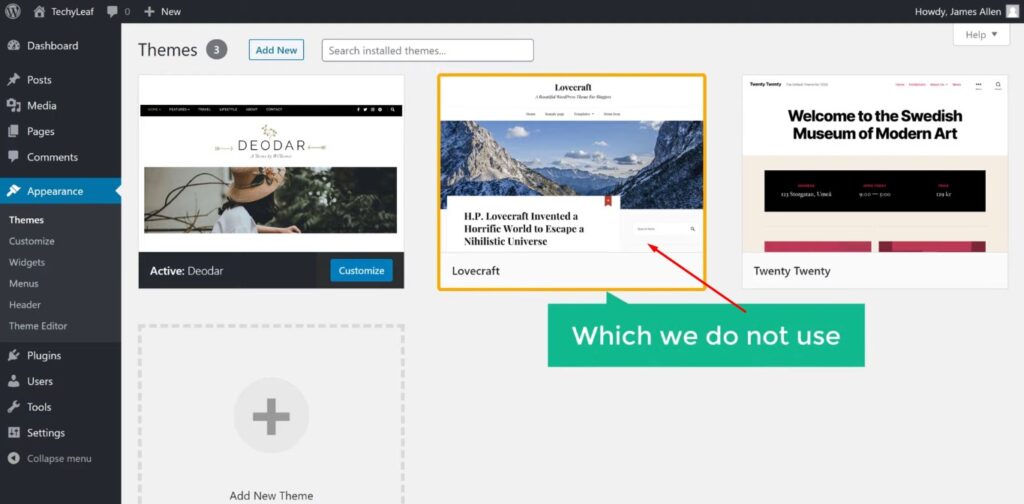
Task: Select the Twenty Twenty theme screenshot
Action: point(875,164)
